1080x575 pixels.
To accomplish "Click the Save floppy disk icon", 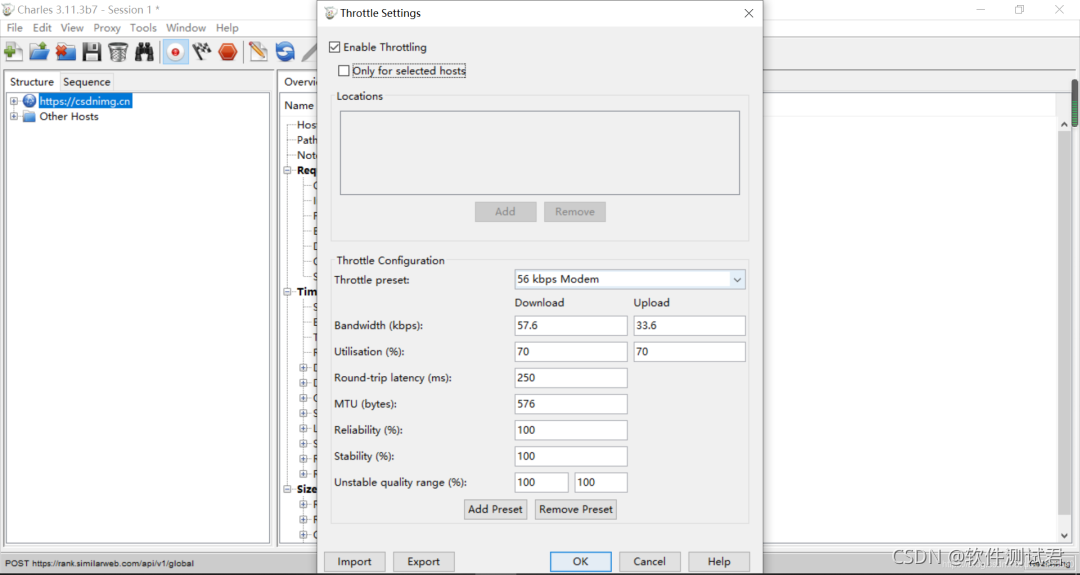I will (x=92, y=52).
